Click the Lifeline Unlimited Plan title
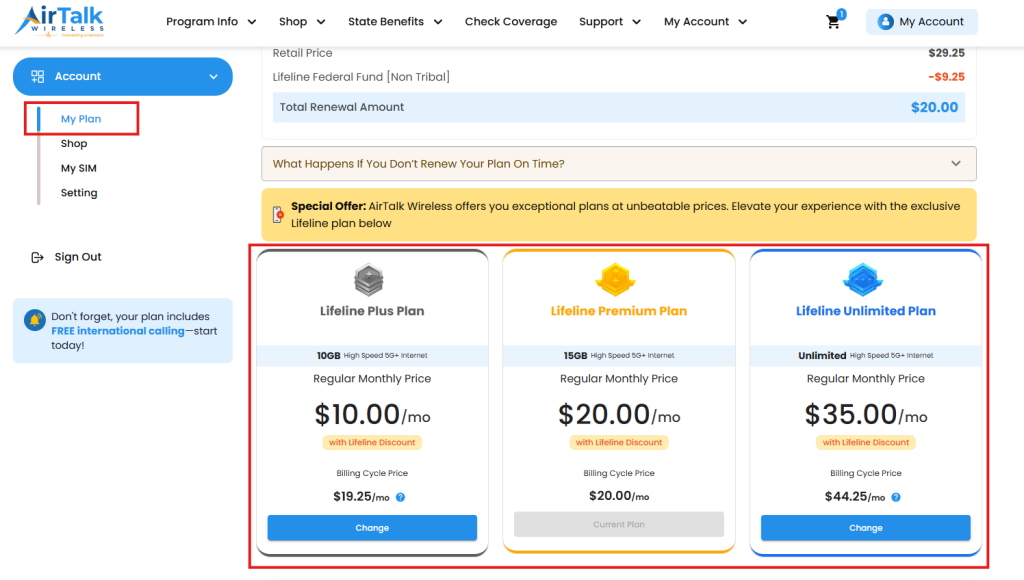1024x580 pixels. [x=865, y=311]
